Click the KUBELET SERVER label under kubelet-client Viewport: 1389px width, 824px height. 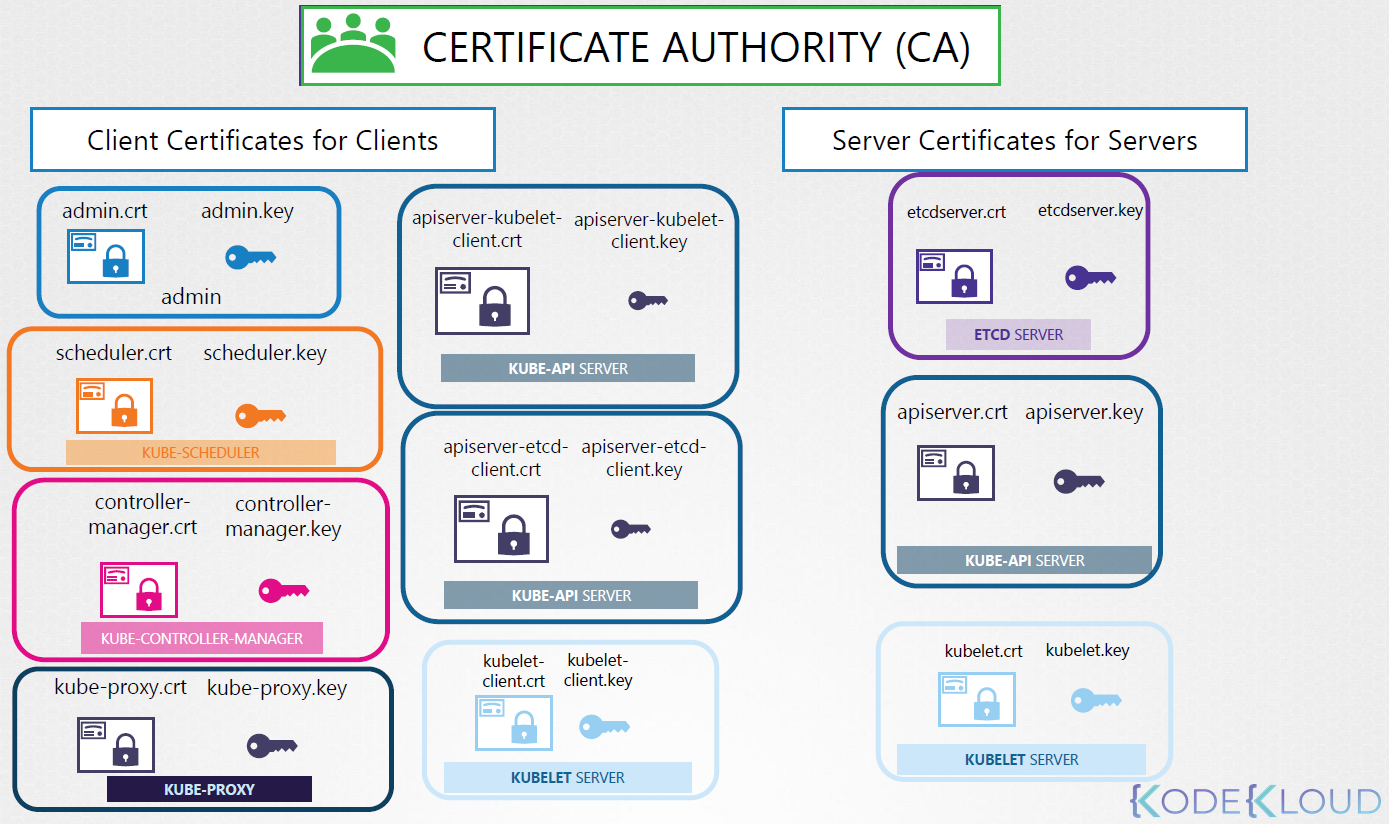pyautogui.click(x=568, y=777)
